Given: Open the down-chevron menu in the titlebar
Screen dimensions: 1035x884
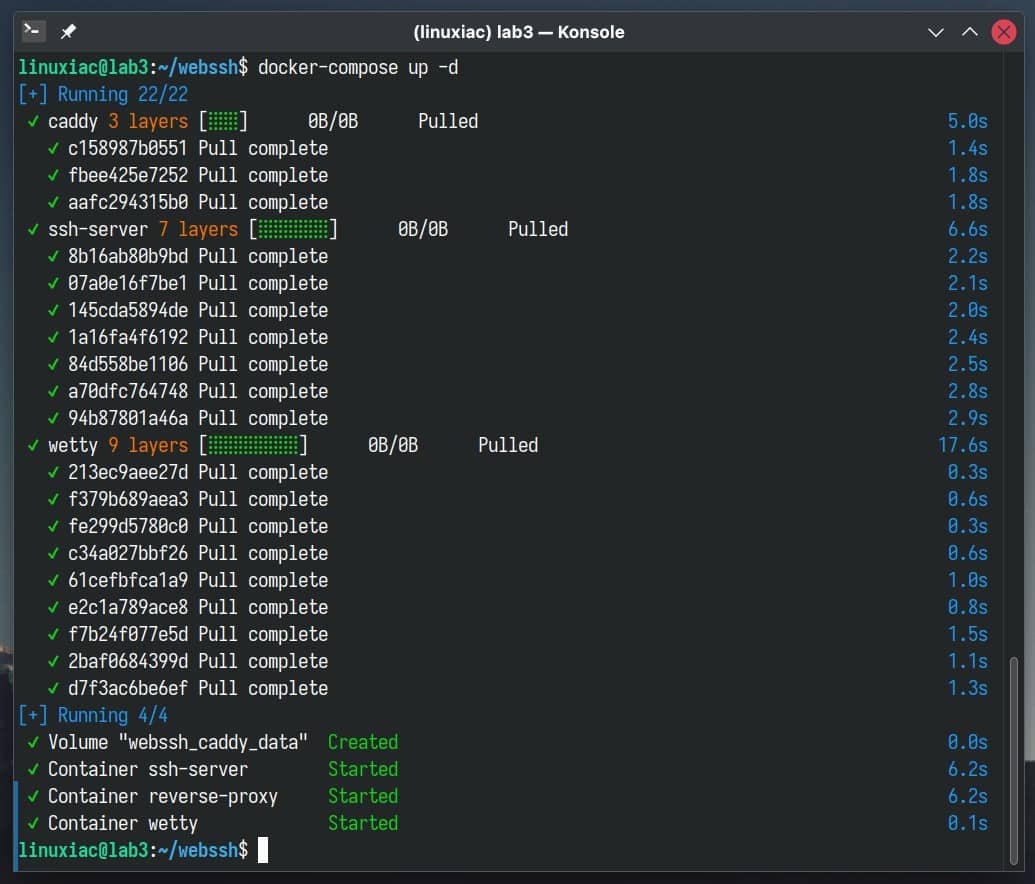Looking at the screenshot, I should point(936,32).
